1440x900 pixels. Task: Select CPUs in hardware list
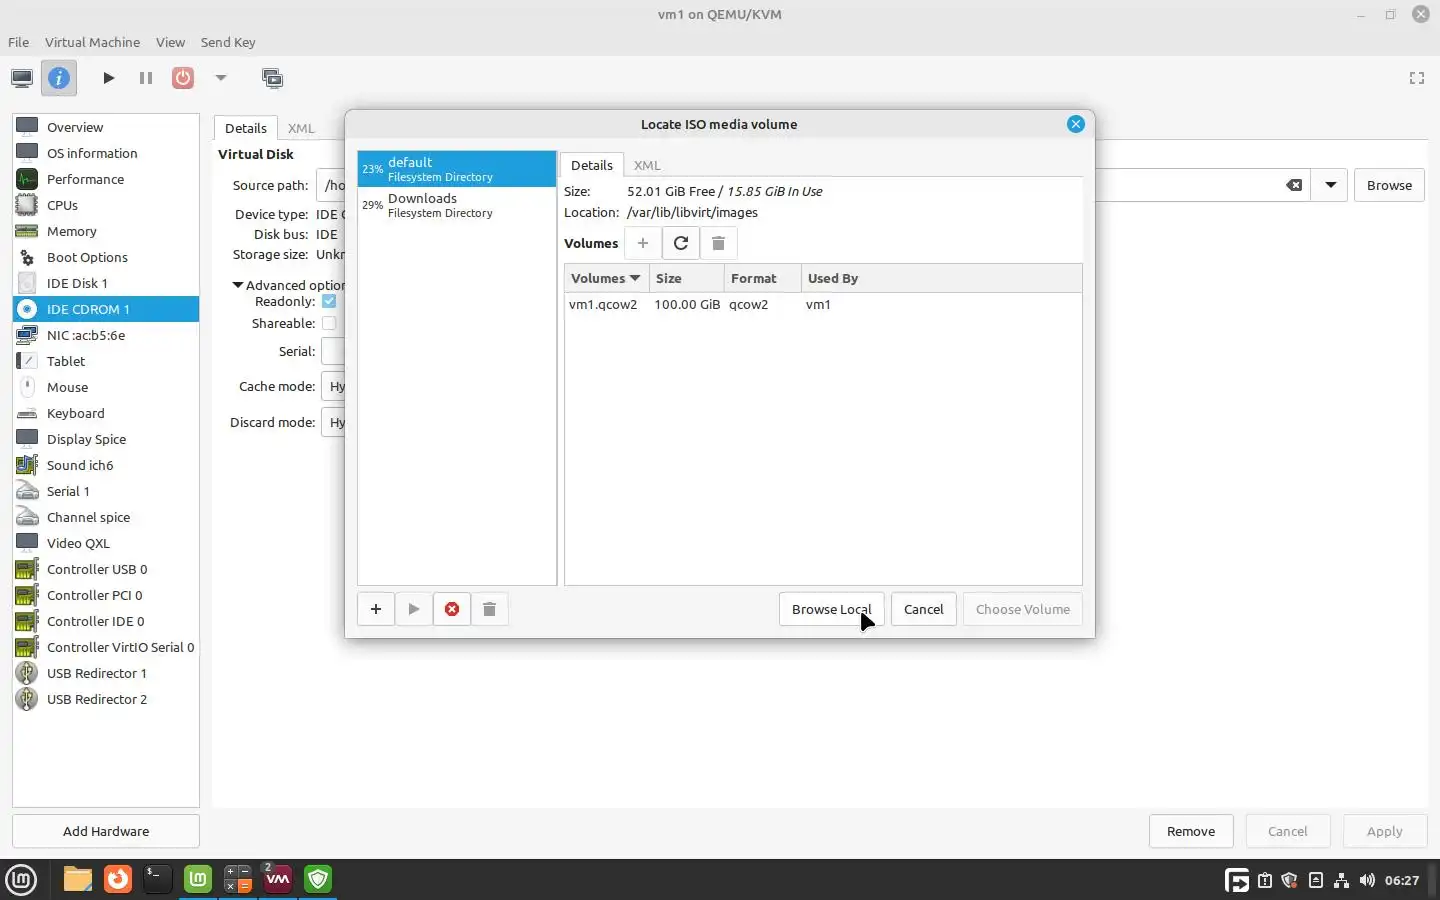pos(106,205)
